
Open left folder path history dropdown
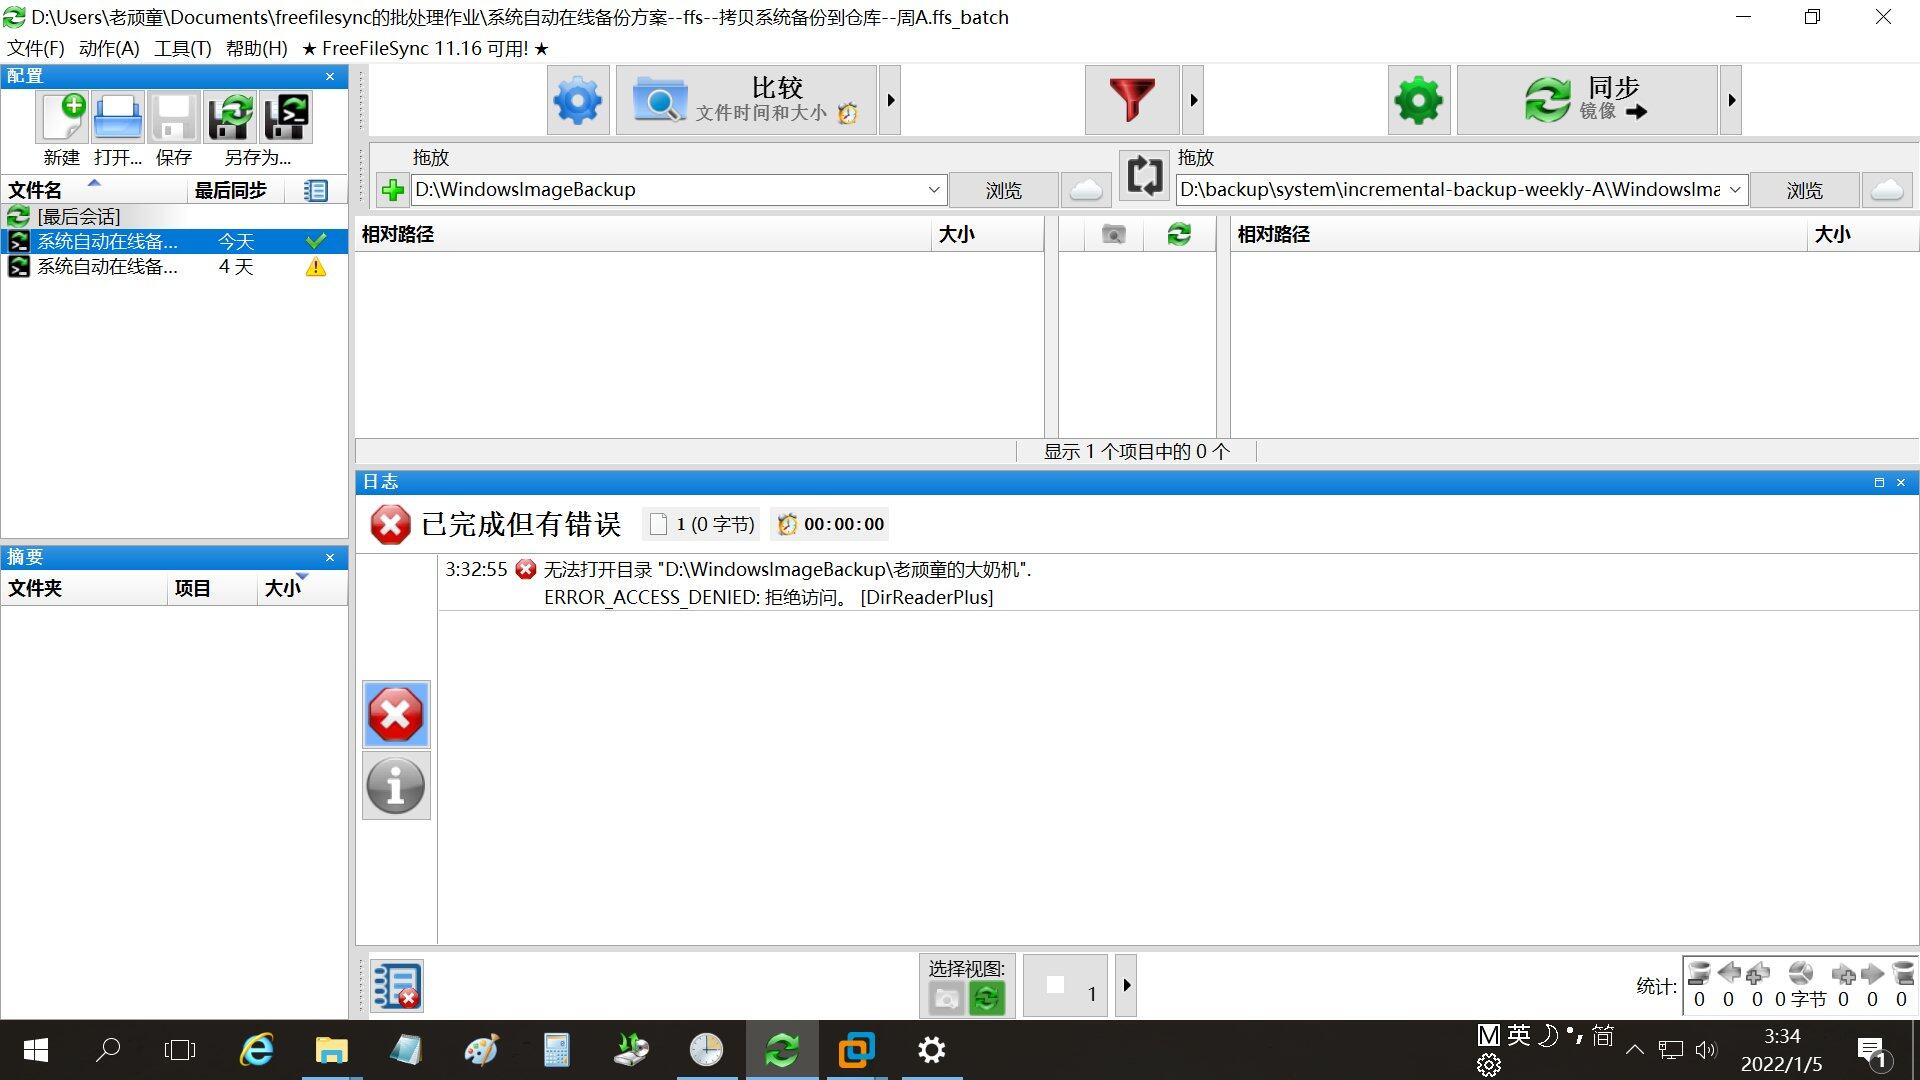tap(933, 190)
